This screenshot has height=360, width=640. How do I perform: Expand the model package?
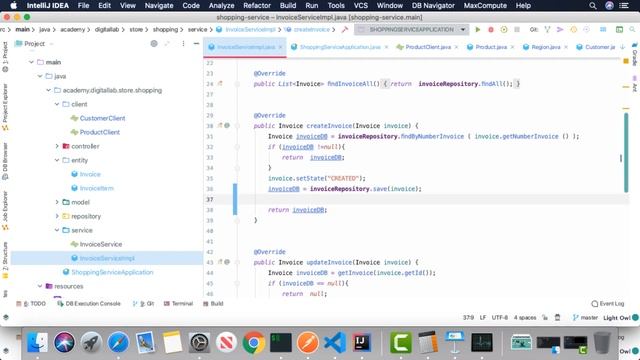pos(57,202)
